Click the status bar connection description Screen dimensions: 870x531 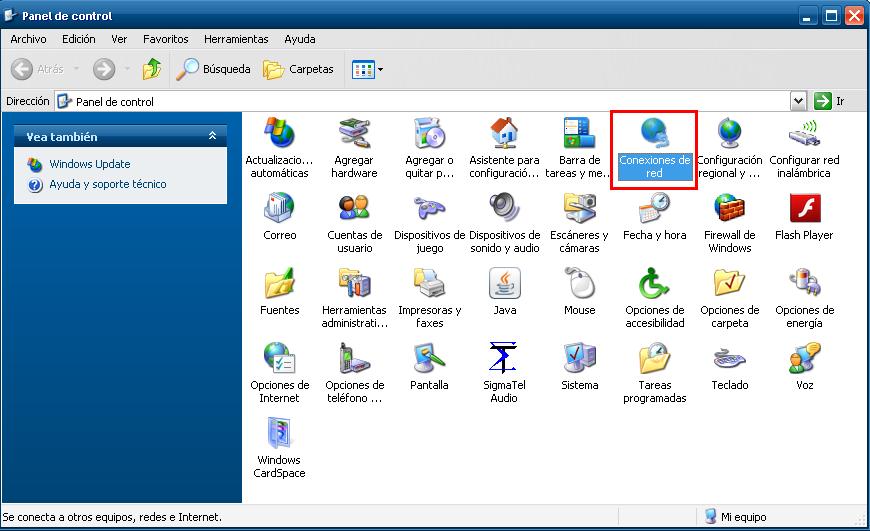tap(112, 517)
